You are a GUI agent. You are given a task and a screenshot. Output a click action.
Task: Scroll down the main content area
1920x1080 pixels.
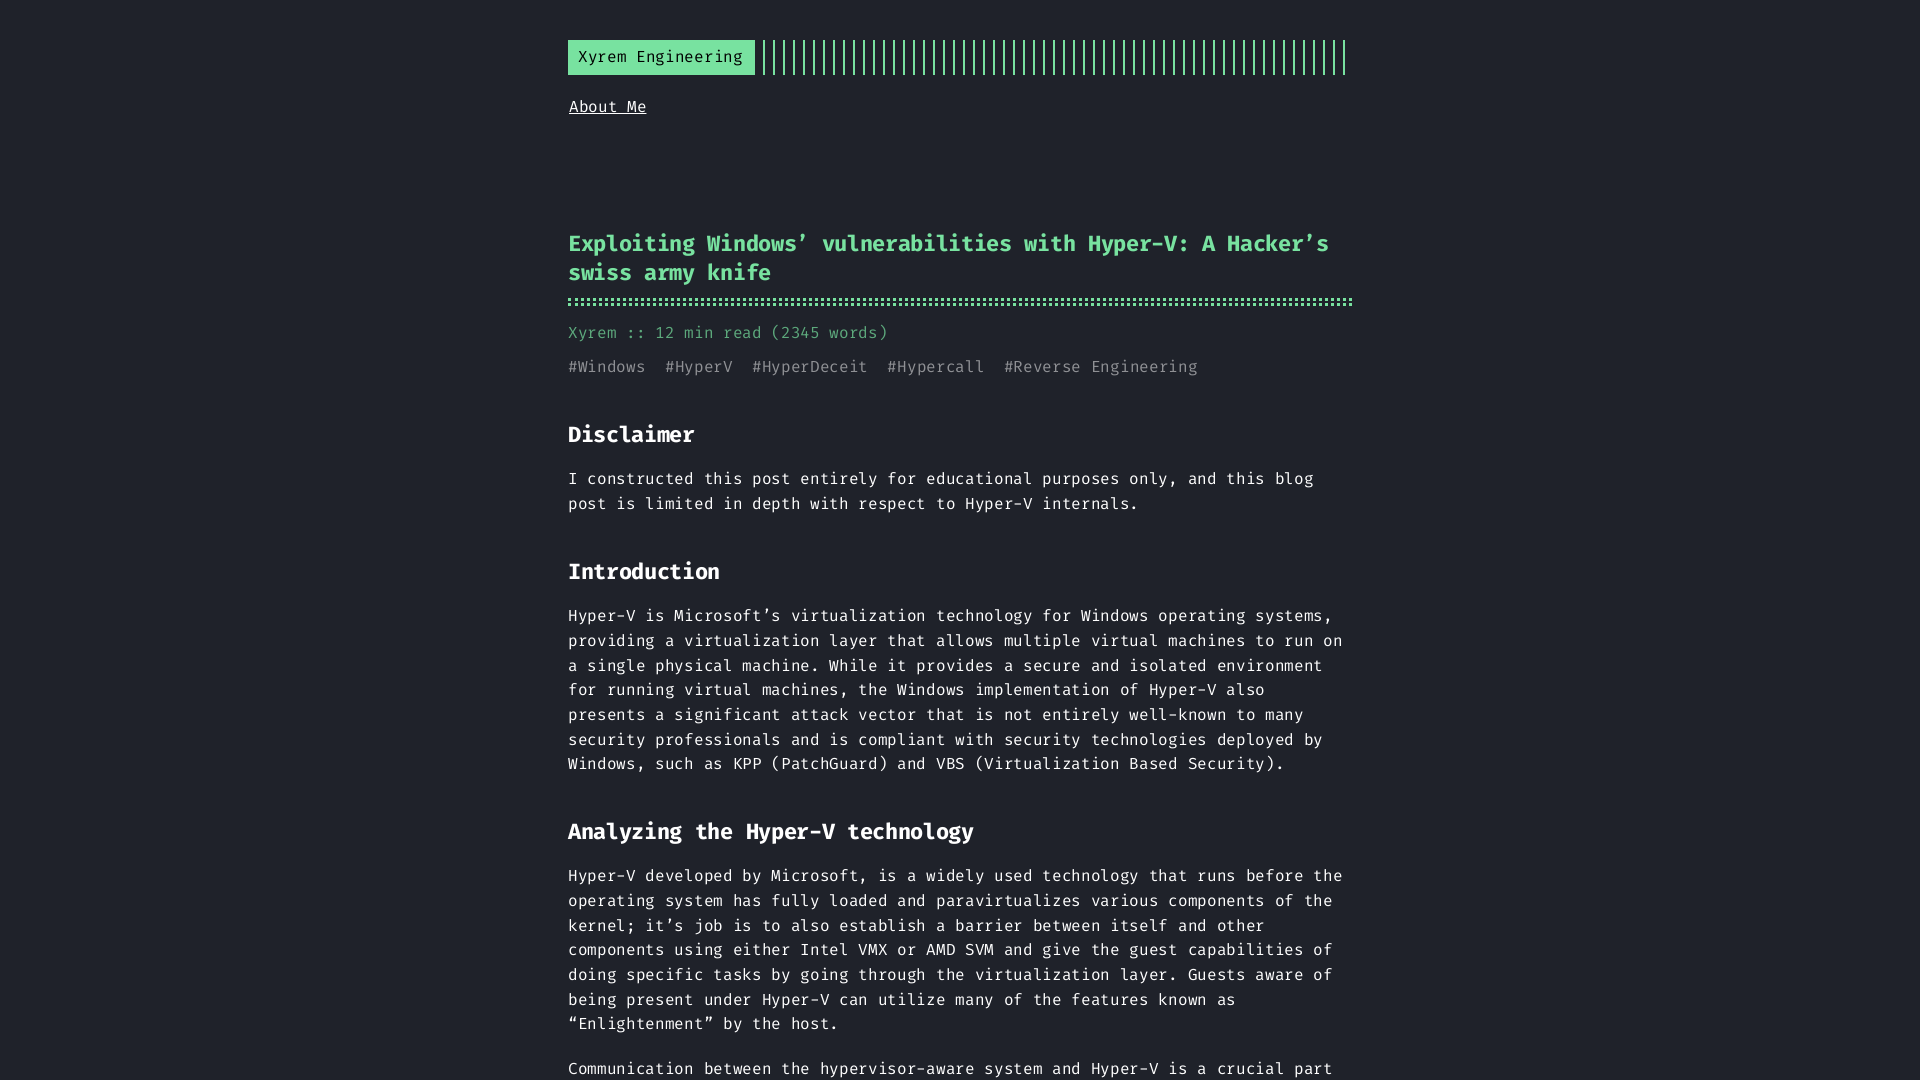[x=960, y=791]
